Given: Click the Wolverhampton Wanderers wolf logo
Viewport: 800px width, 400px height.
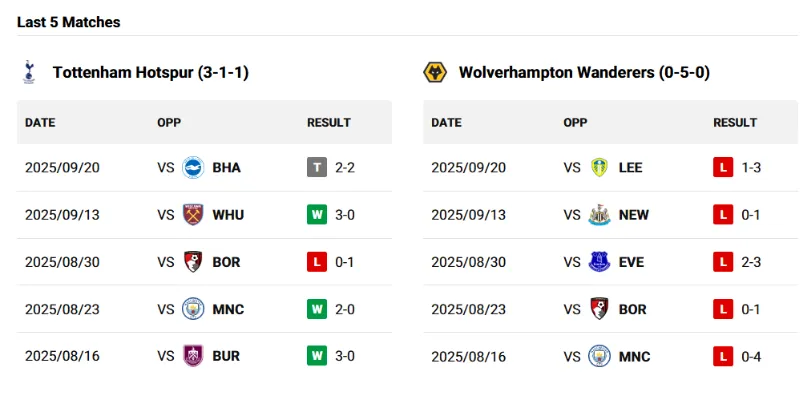Looking at the screenshot, I should [435, 72].
